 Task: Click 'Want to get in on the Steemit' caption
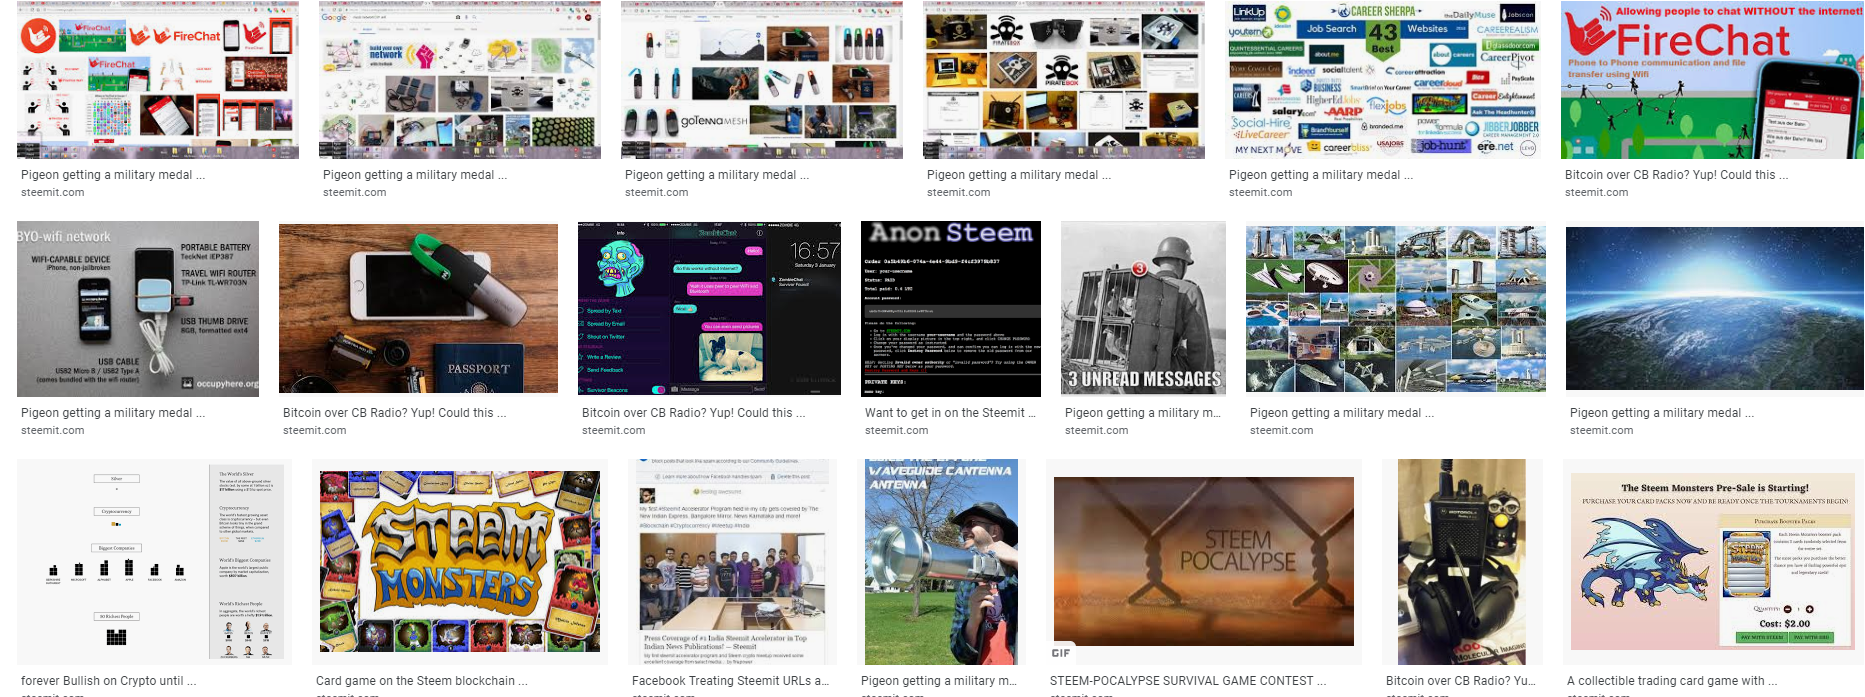coord(951,413)
